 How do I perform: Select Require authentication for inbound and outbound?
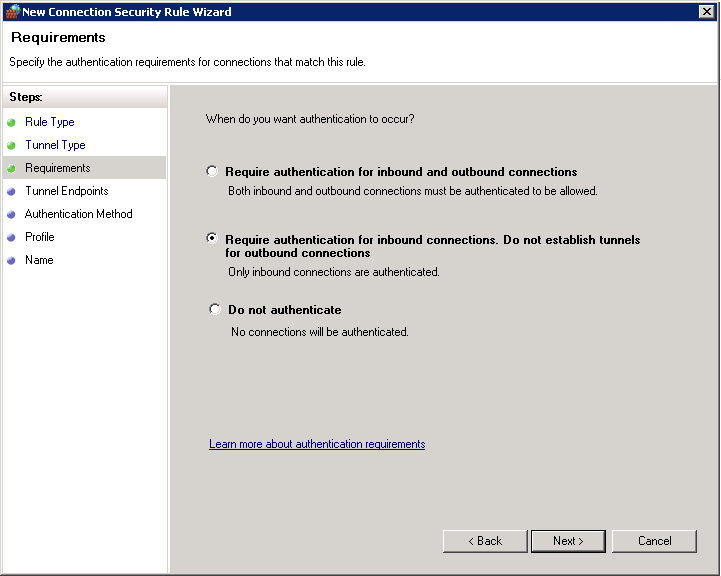pyautogui.click(x=212, y=171)
